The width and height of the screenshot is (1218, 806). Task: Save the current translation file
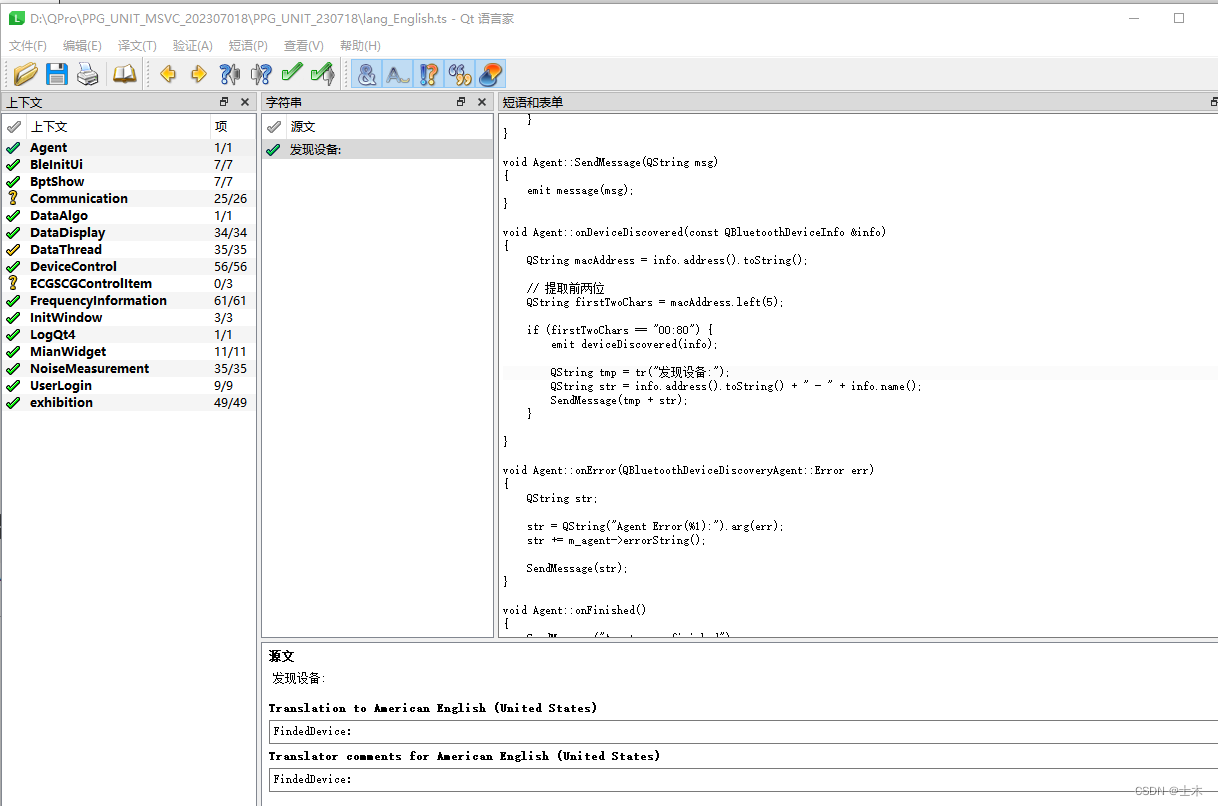click(56, 73)
